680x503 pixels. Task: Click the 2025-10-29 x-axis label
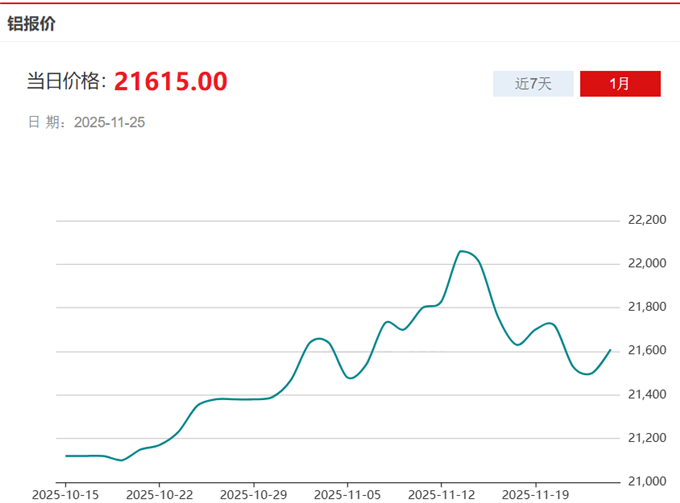253,494
